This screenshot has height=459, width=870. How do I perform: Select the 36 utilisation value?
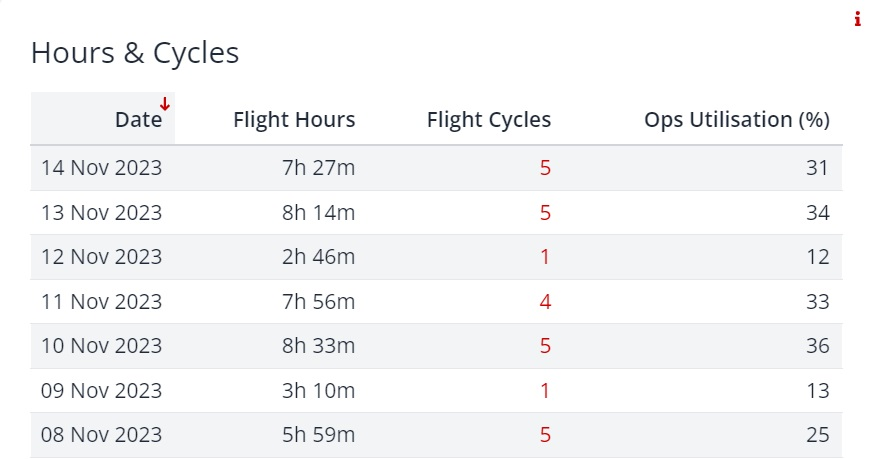click(818, 346)
